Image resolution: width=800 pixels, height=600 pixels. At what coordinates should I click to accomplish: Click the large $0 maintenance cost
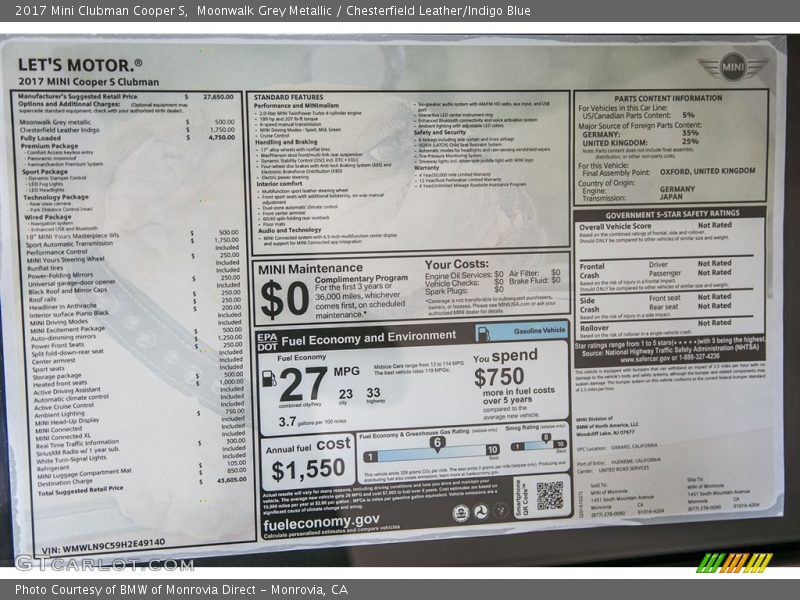pyautogui.click(x=285, y=299)
